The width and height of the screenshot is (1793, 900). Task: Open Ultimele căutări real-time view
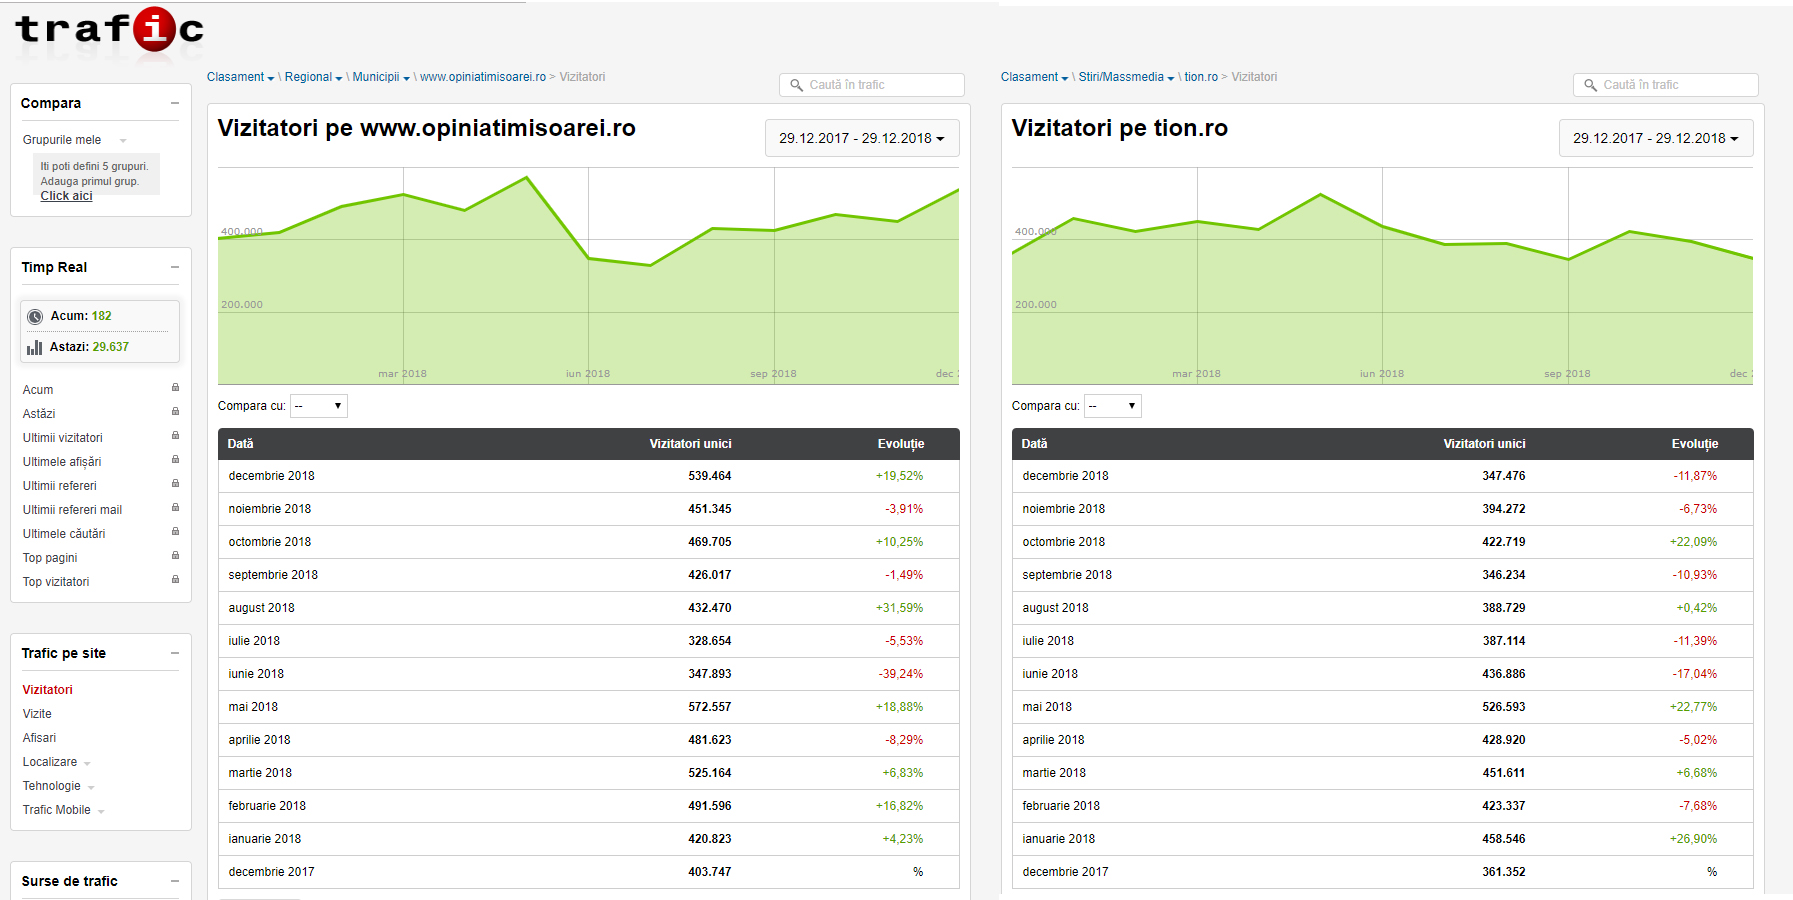[64, 534]
